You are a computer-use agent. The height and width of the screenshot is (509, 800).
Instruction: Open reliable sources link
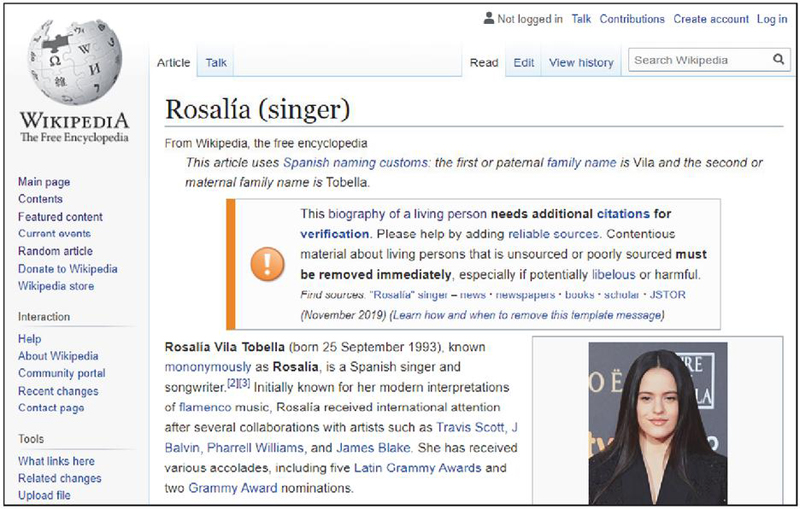(x=554, y=234)
